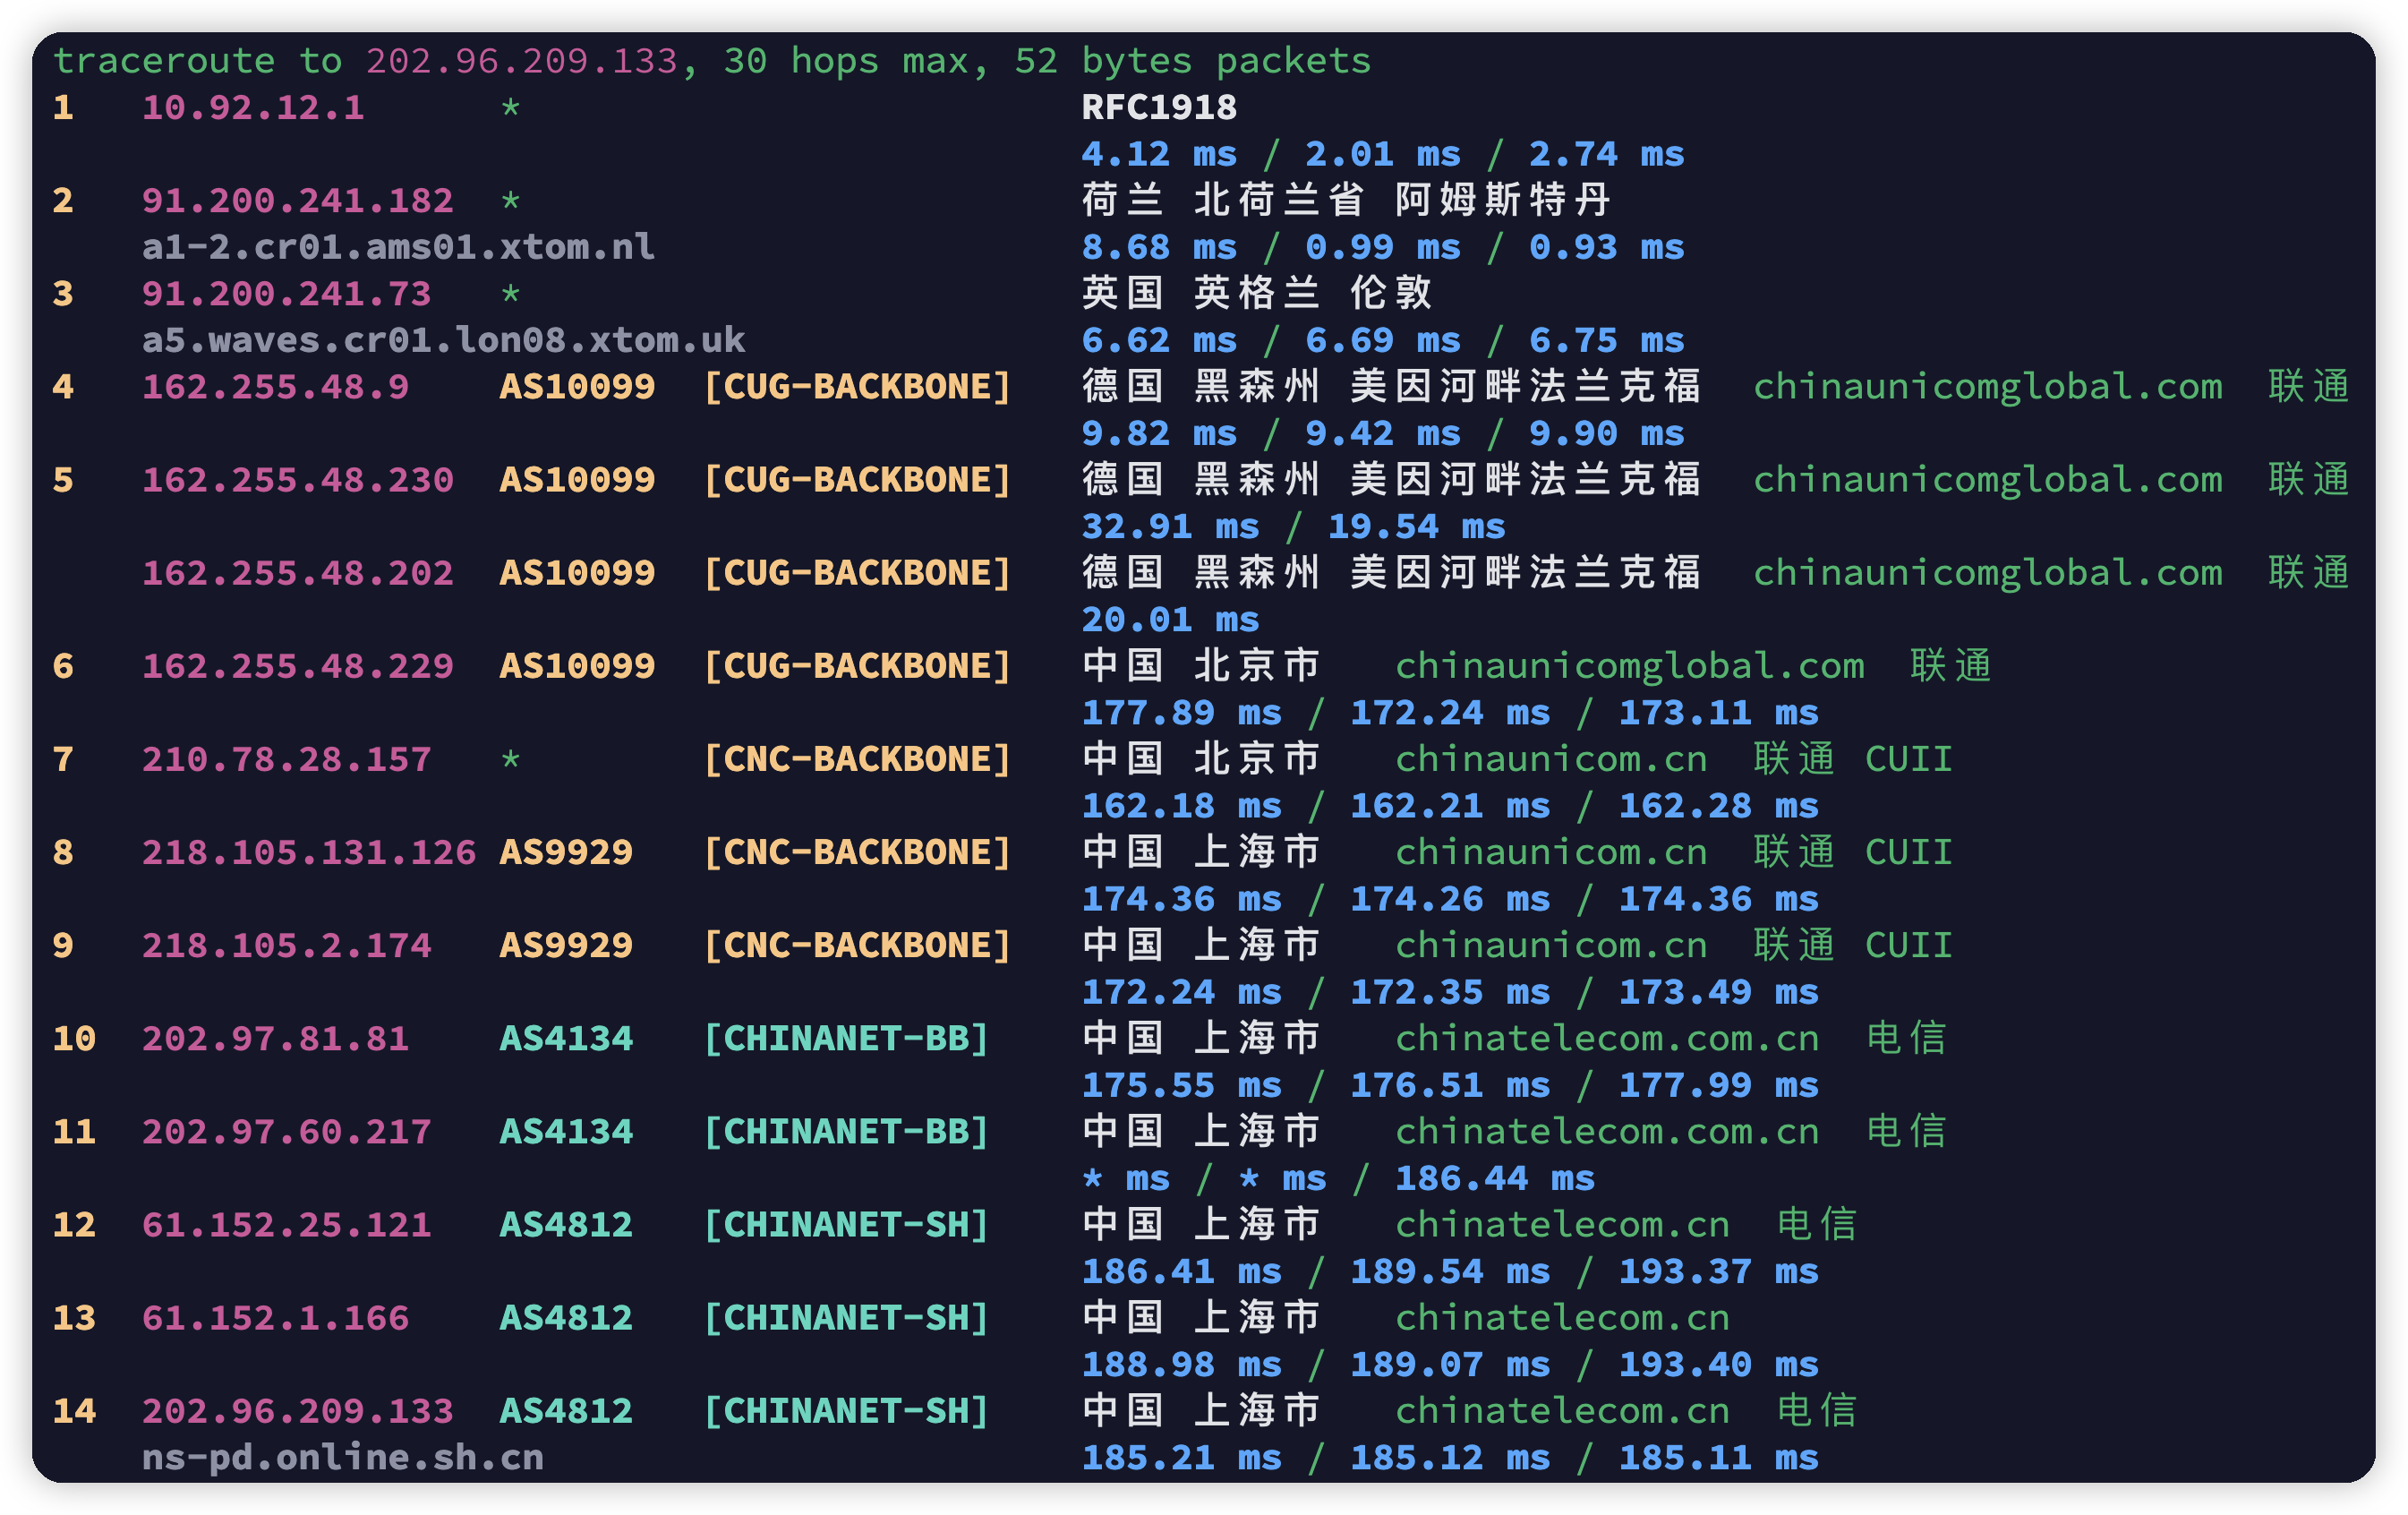Select hop 7 IP 210.78.28.157
The height and width of the screenshot is (1515, 2408).
point(287,759)
